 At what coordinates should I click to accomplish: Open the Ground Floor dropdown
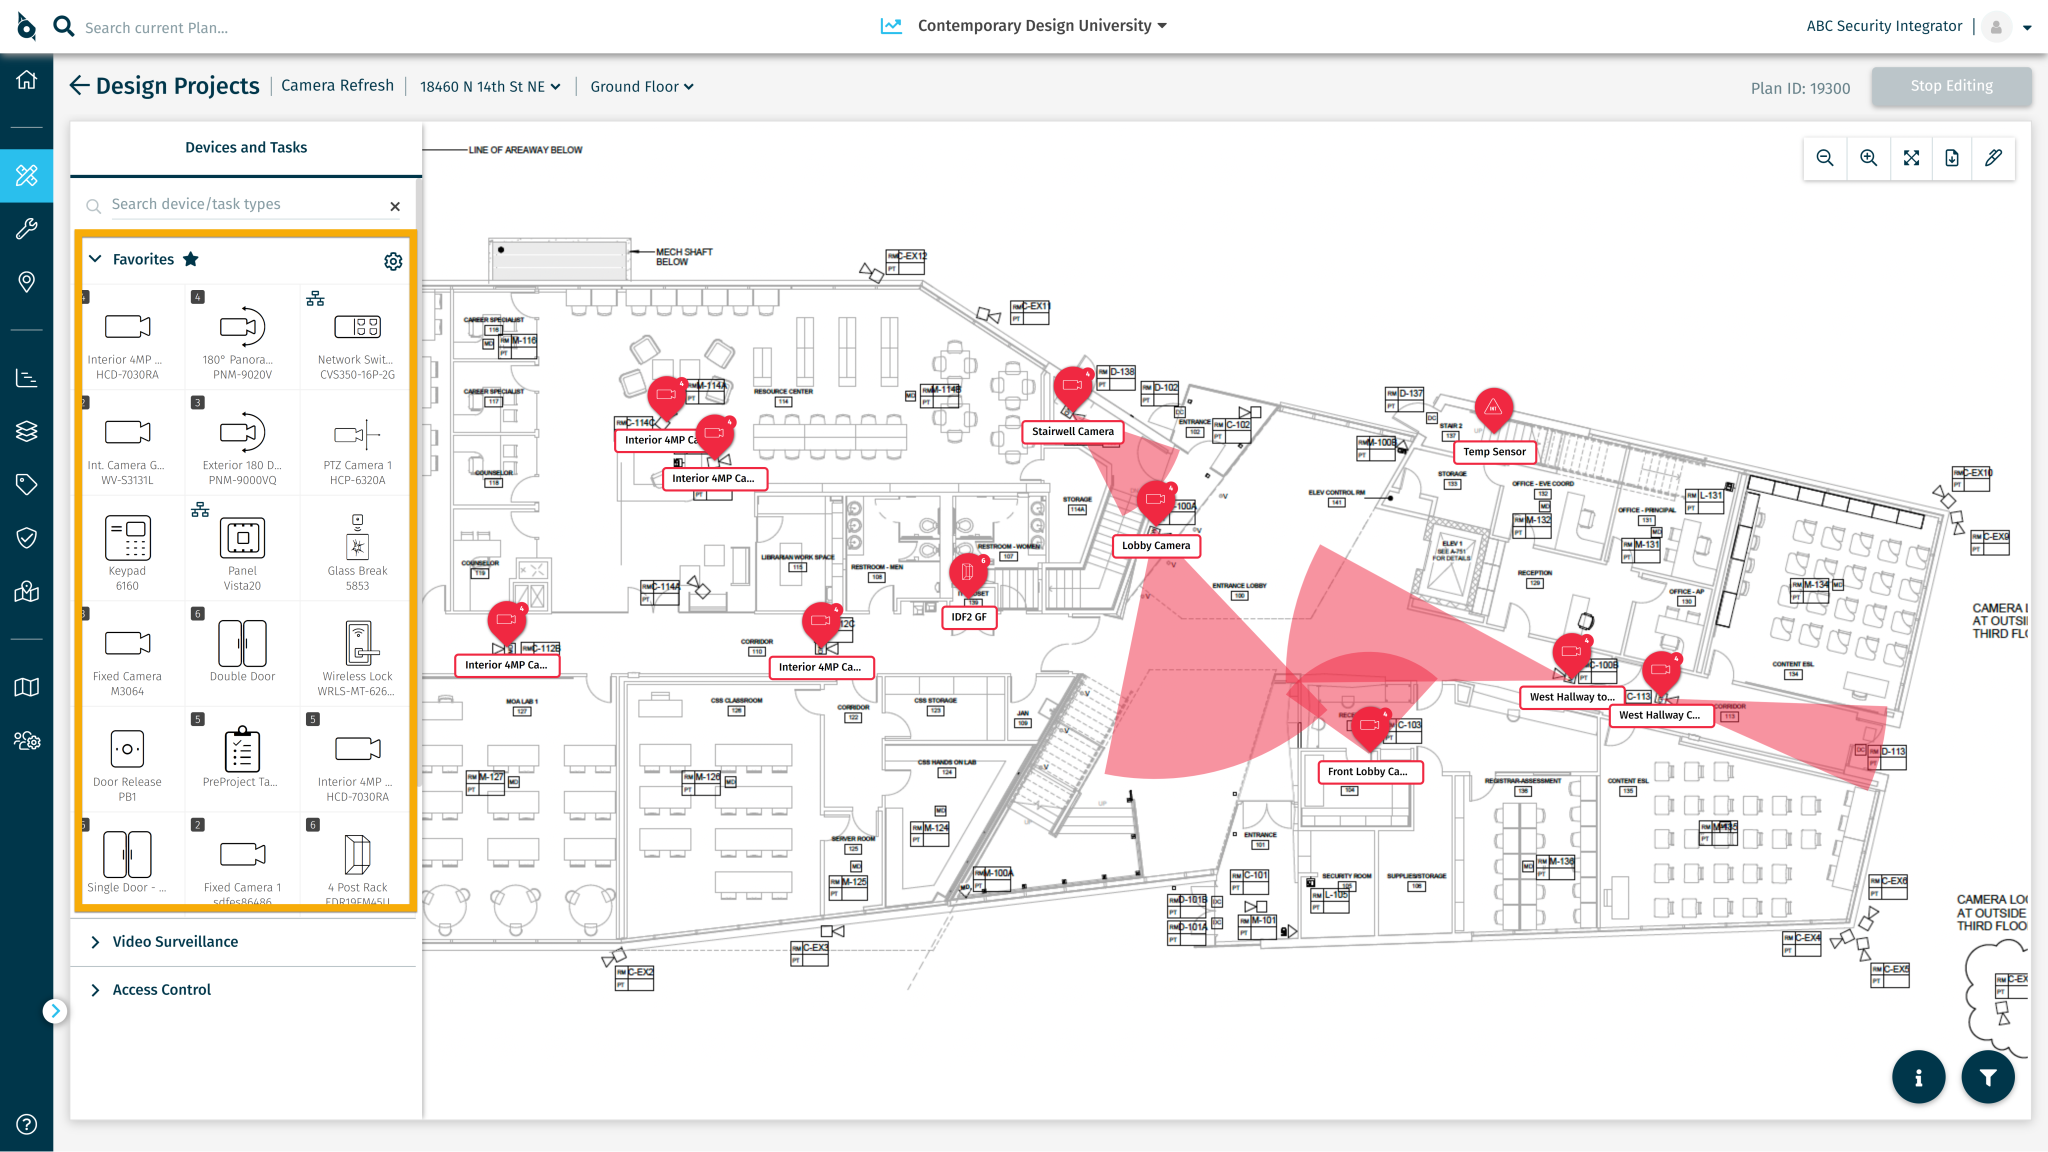pyautogui.click(x=641, y=86)
